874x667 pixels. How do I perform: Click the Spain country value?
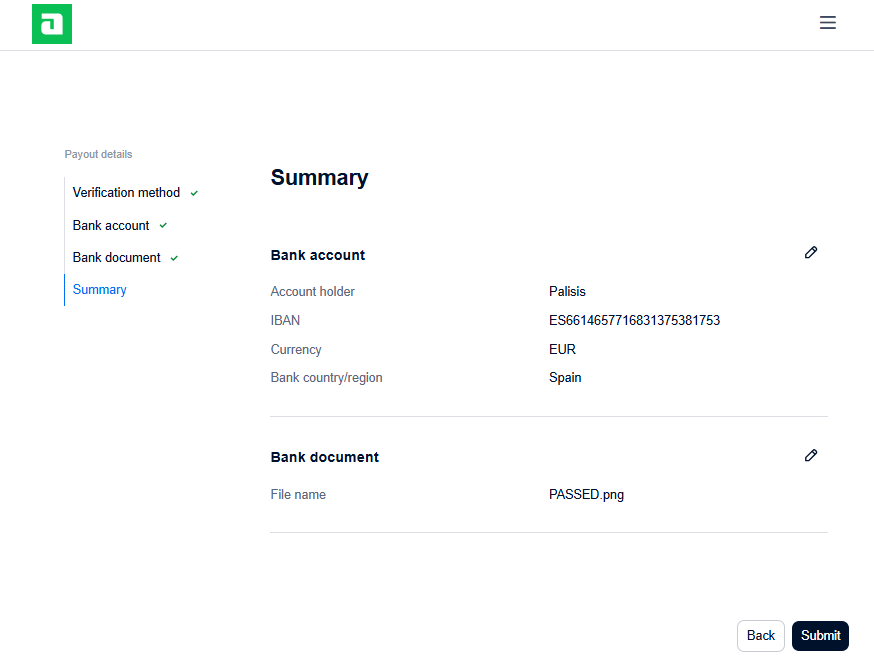point(565,378)
